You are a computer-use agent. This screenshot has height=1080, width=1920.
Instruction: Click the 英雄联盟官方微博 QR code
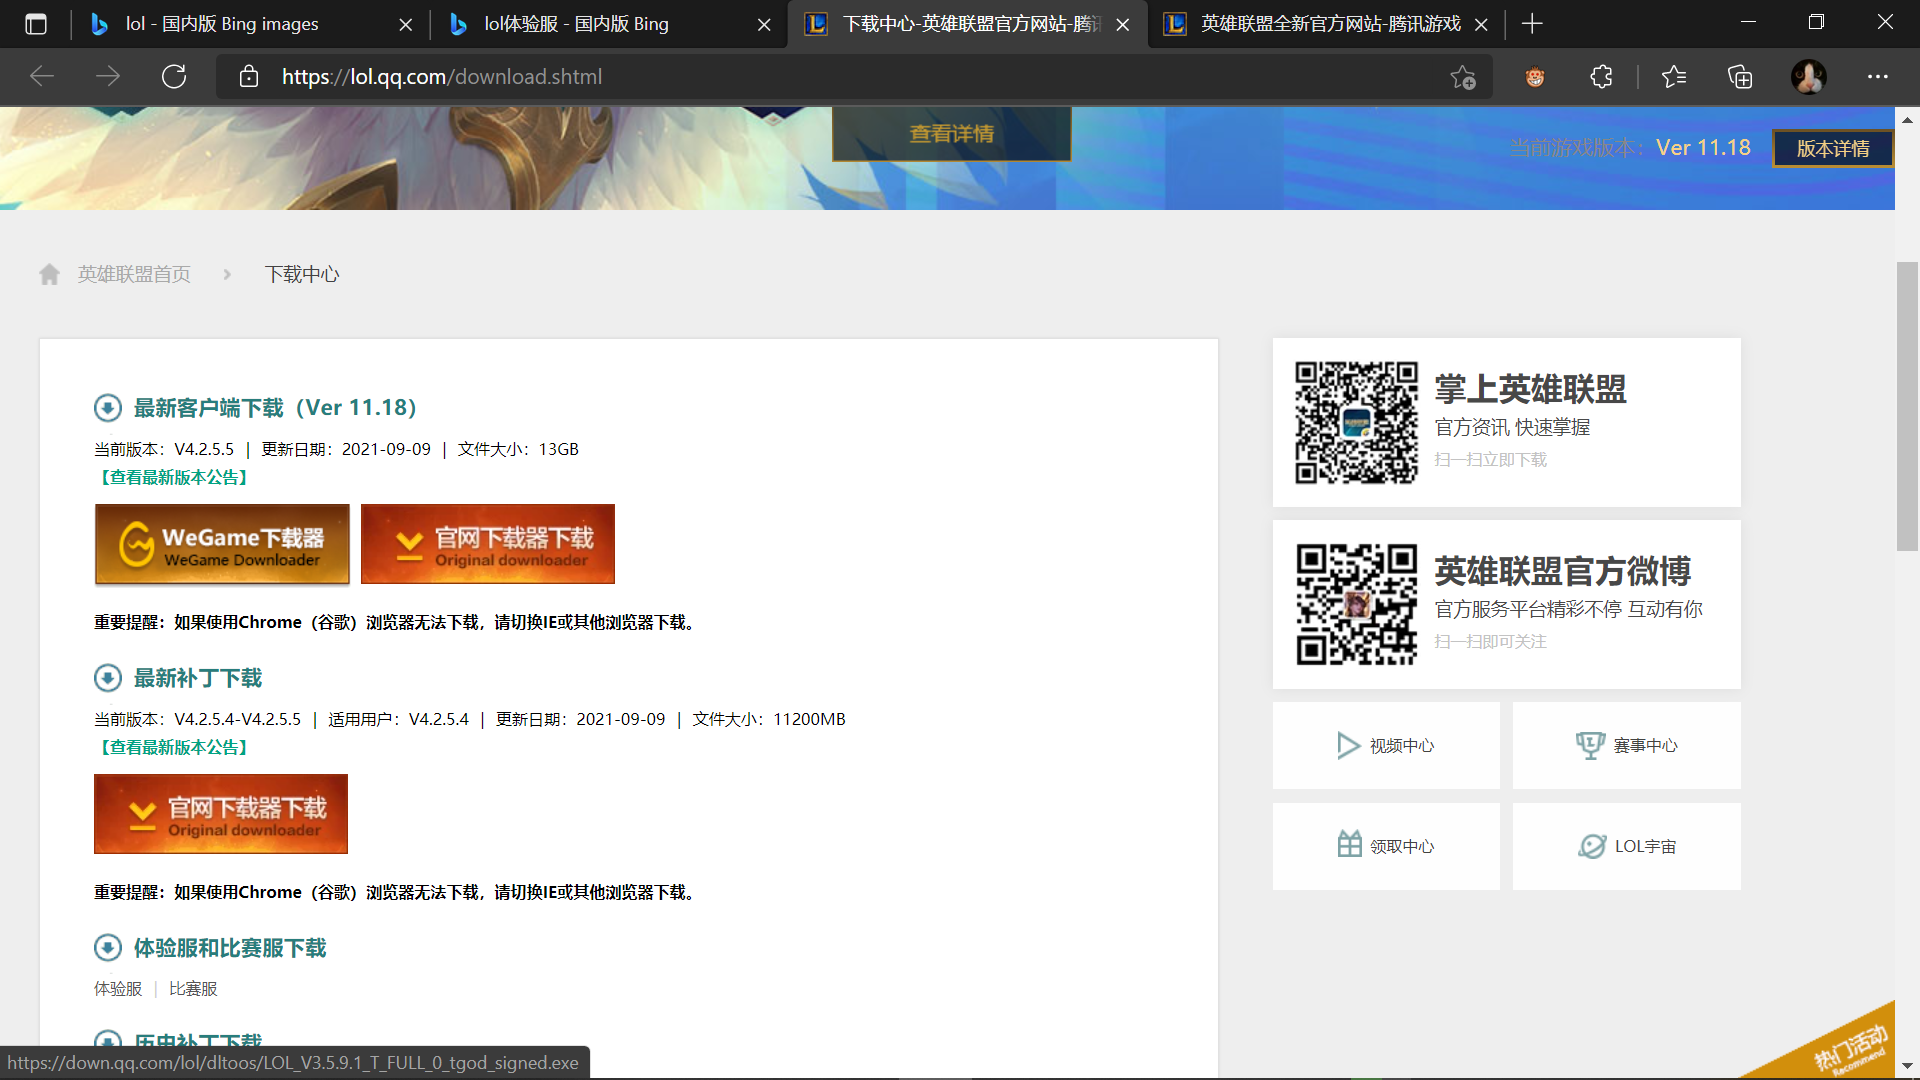pyautogui.click(x=1356, y=604)
